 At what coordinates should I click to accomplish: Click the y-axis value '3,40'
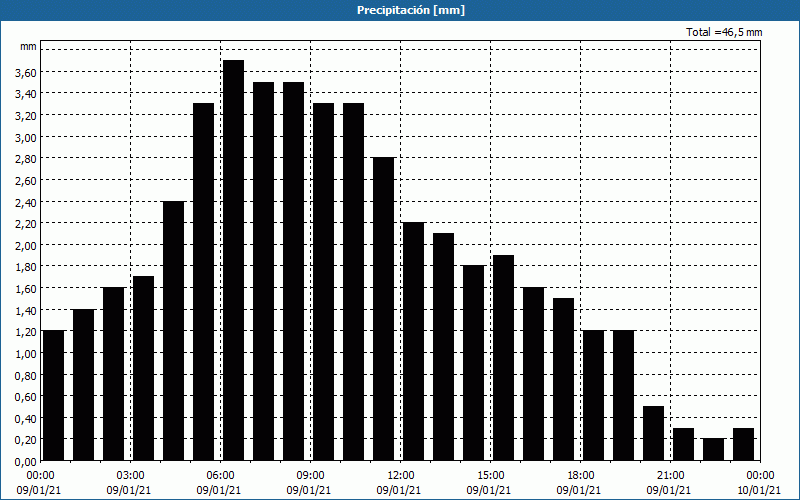(26, 94)
